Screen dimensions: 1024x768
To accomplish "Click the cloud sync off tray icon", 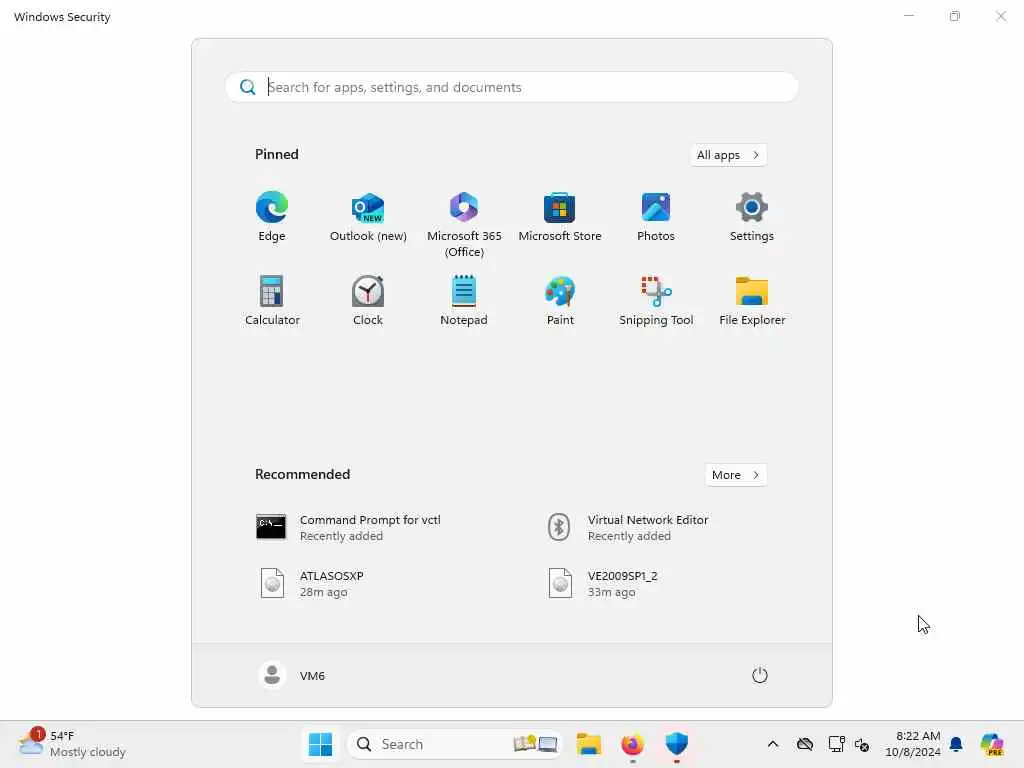I will click(x=805, y=744).
